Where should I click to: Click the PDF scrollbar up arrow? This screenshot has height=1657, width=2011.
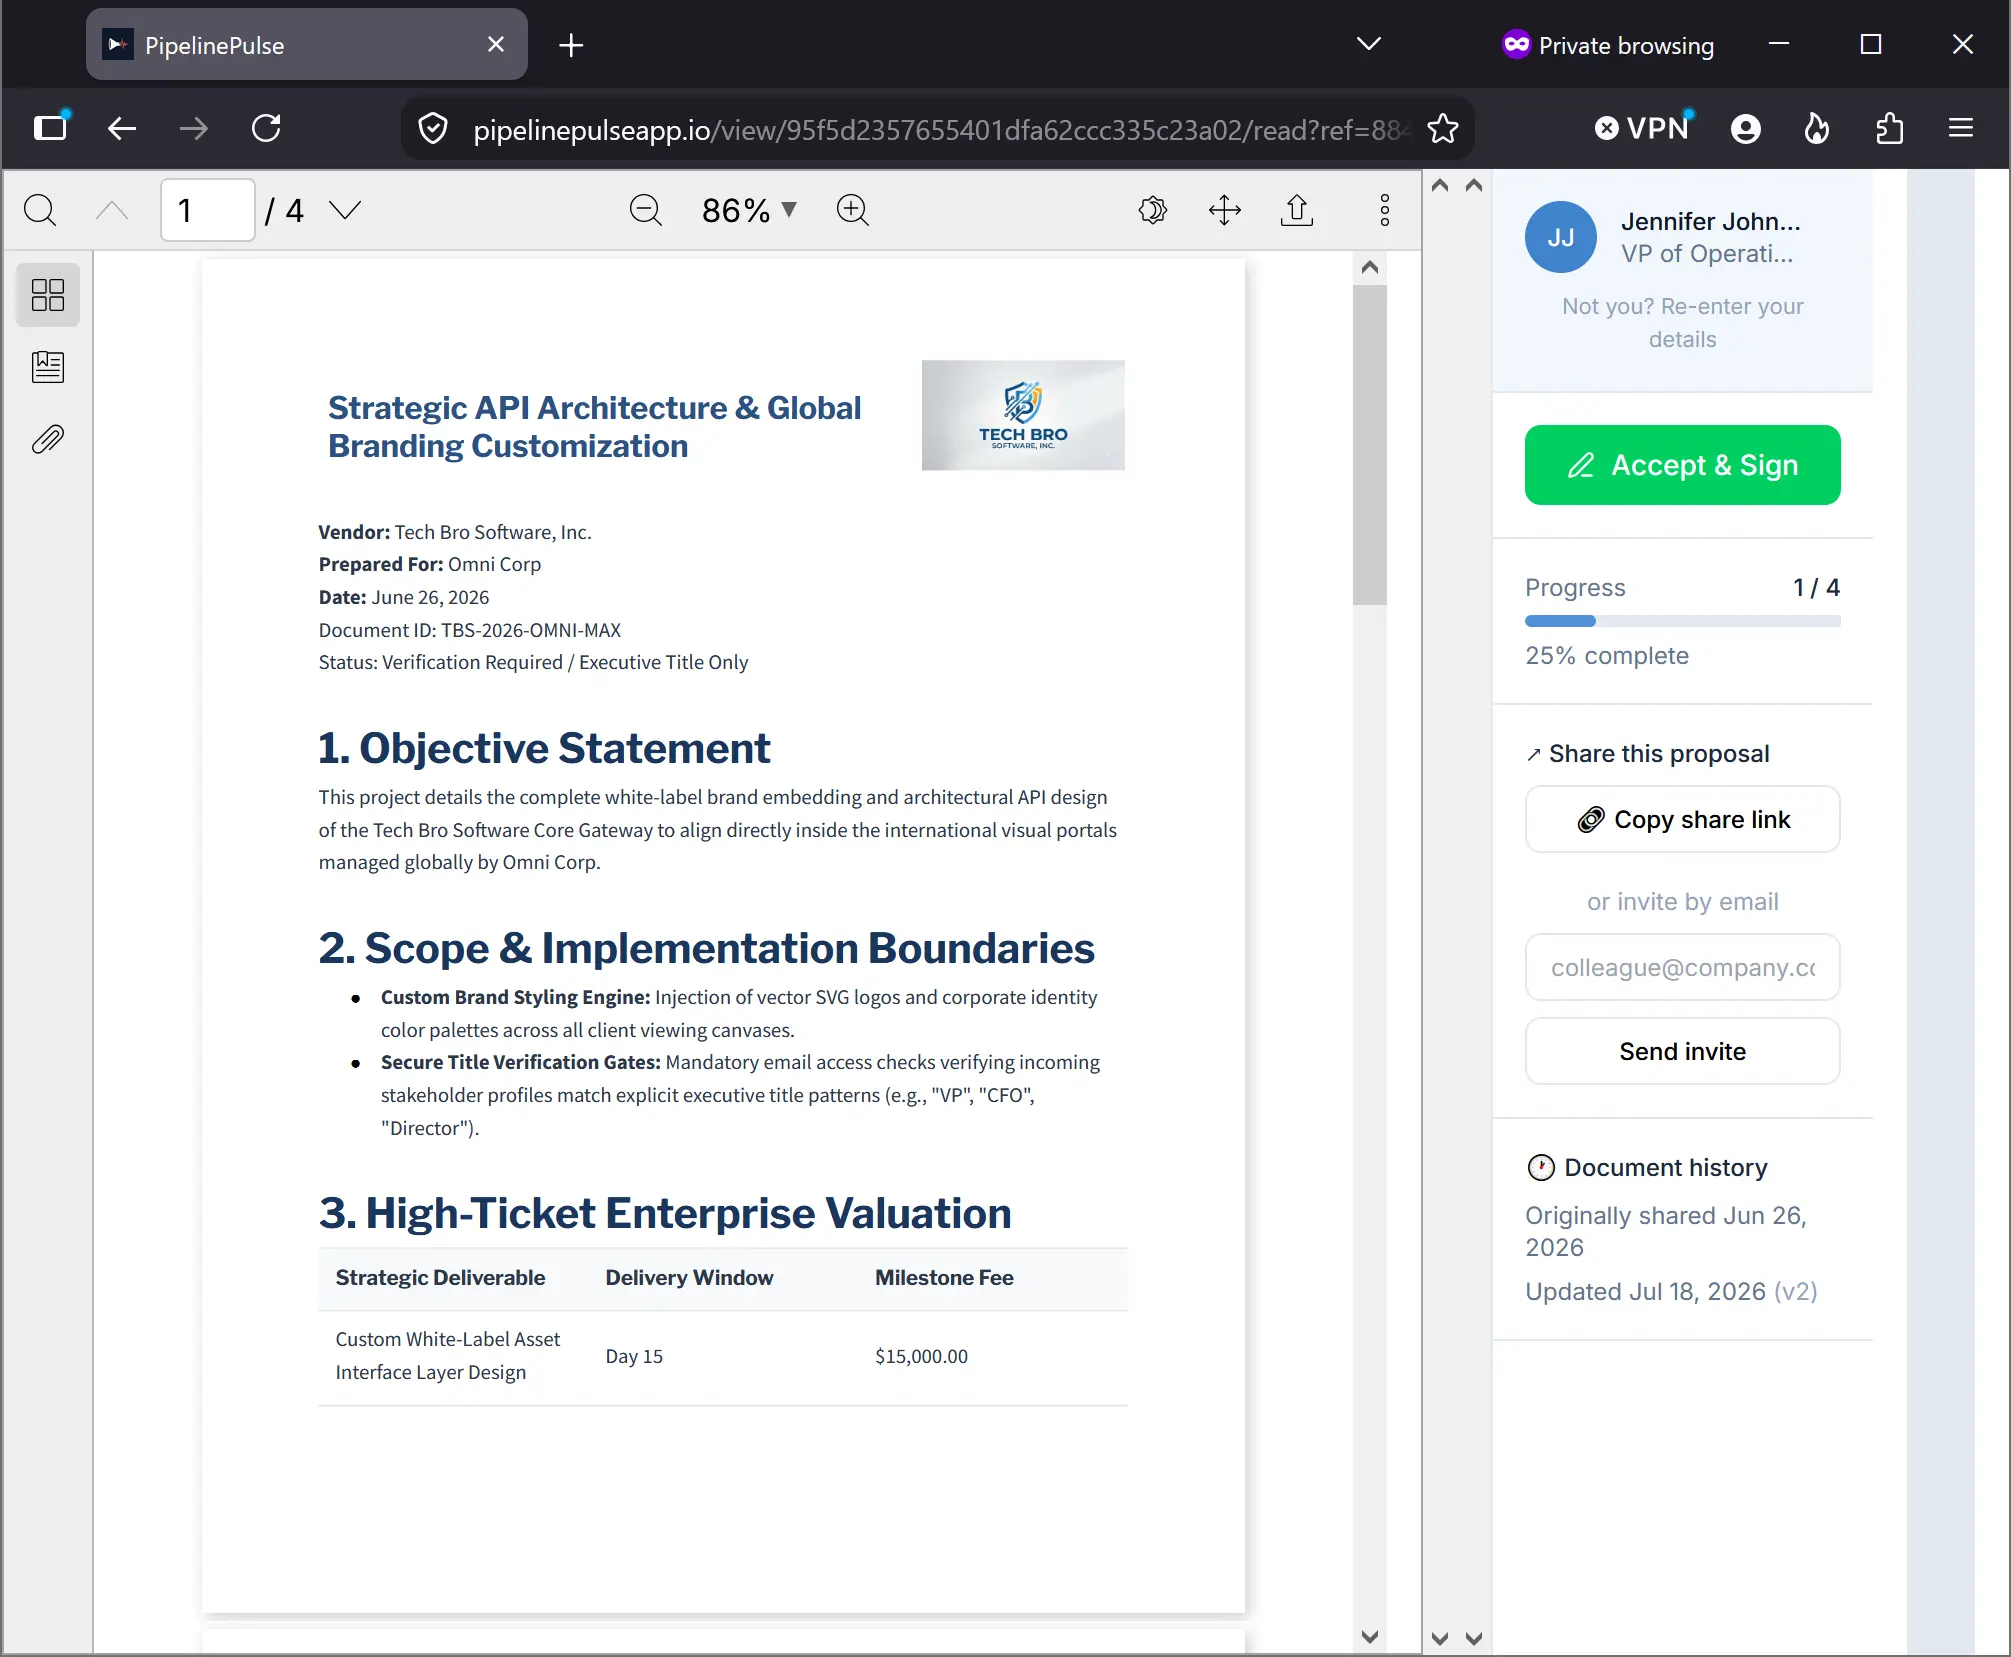(1370, 267)
